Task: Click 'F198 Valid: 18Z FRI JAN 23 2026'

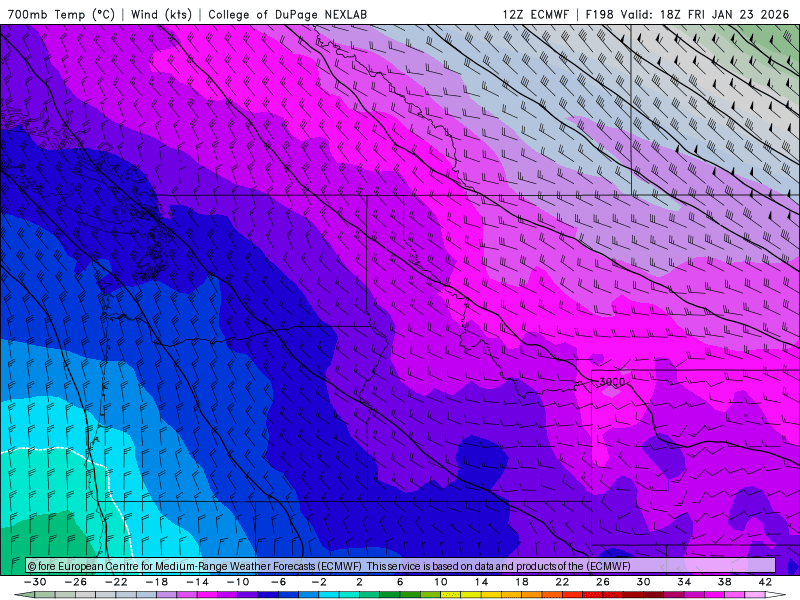Action: click(x=687, y=14)
